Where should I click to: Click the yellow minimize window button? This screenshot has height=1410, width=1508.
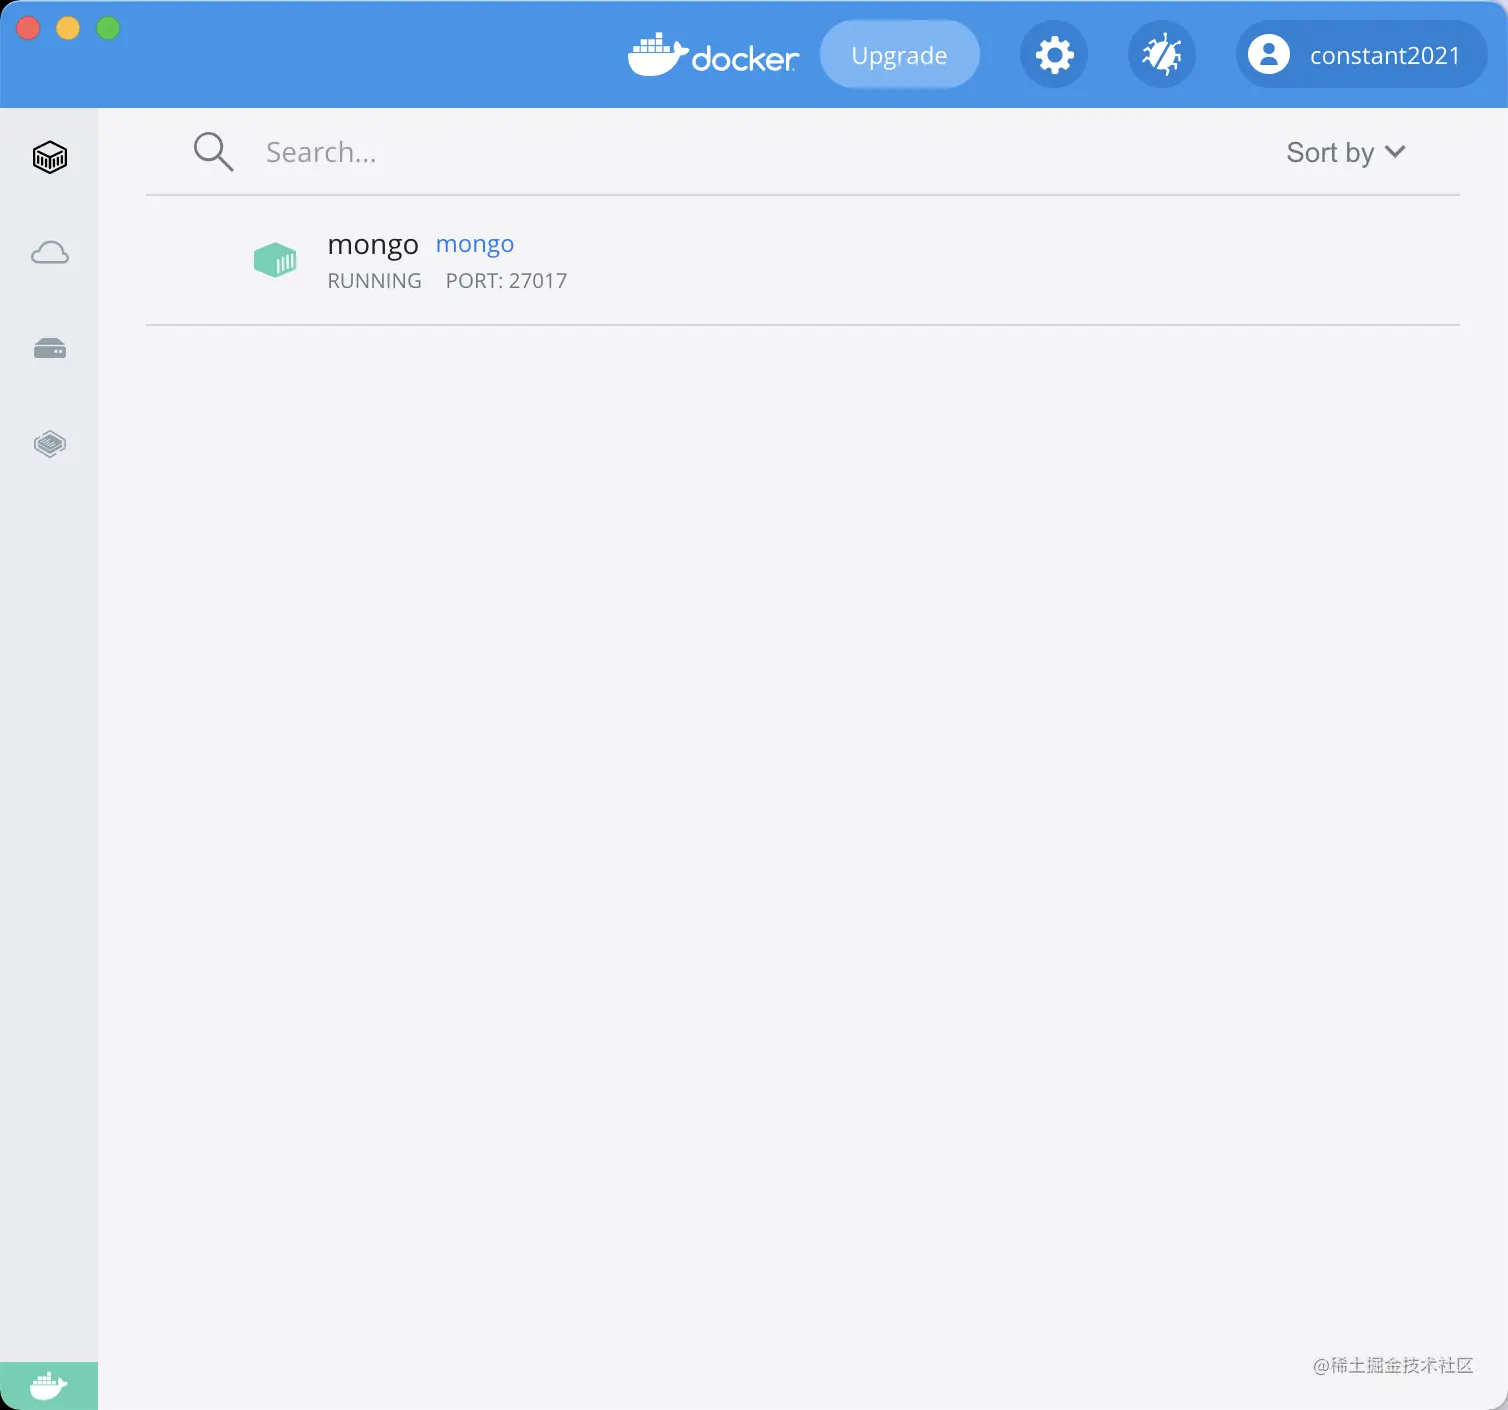click(x=68, y=28)
